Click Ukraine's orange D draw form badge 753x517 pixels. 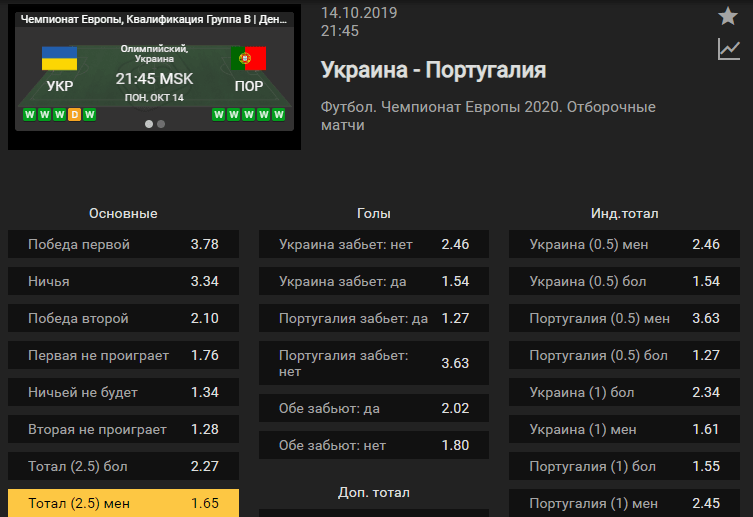(74, 115)
